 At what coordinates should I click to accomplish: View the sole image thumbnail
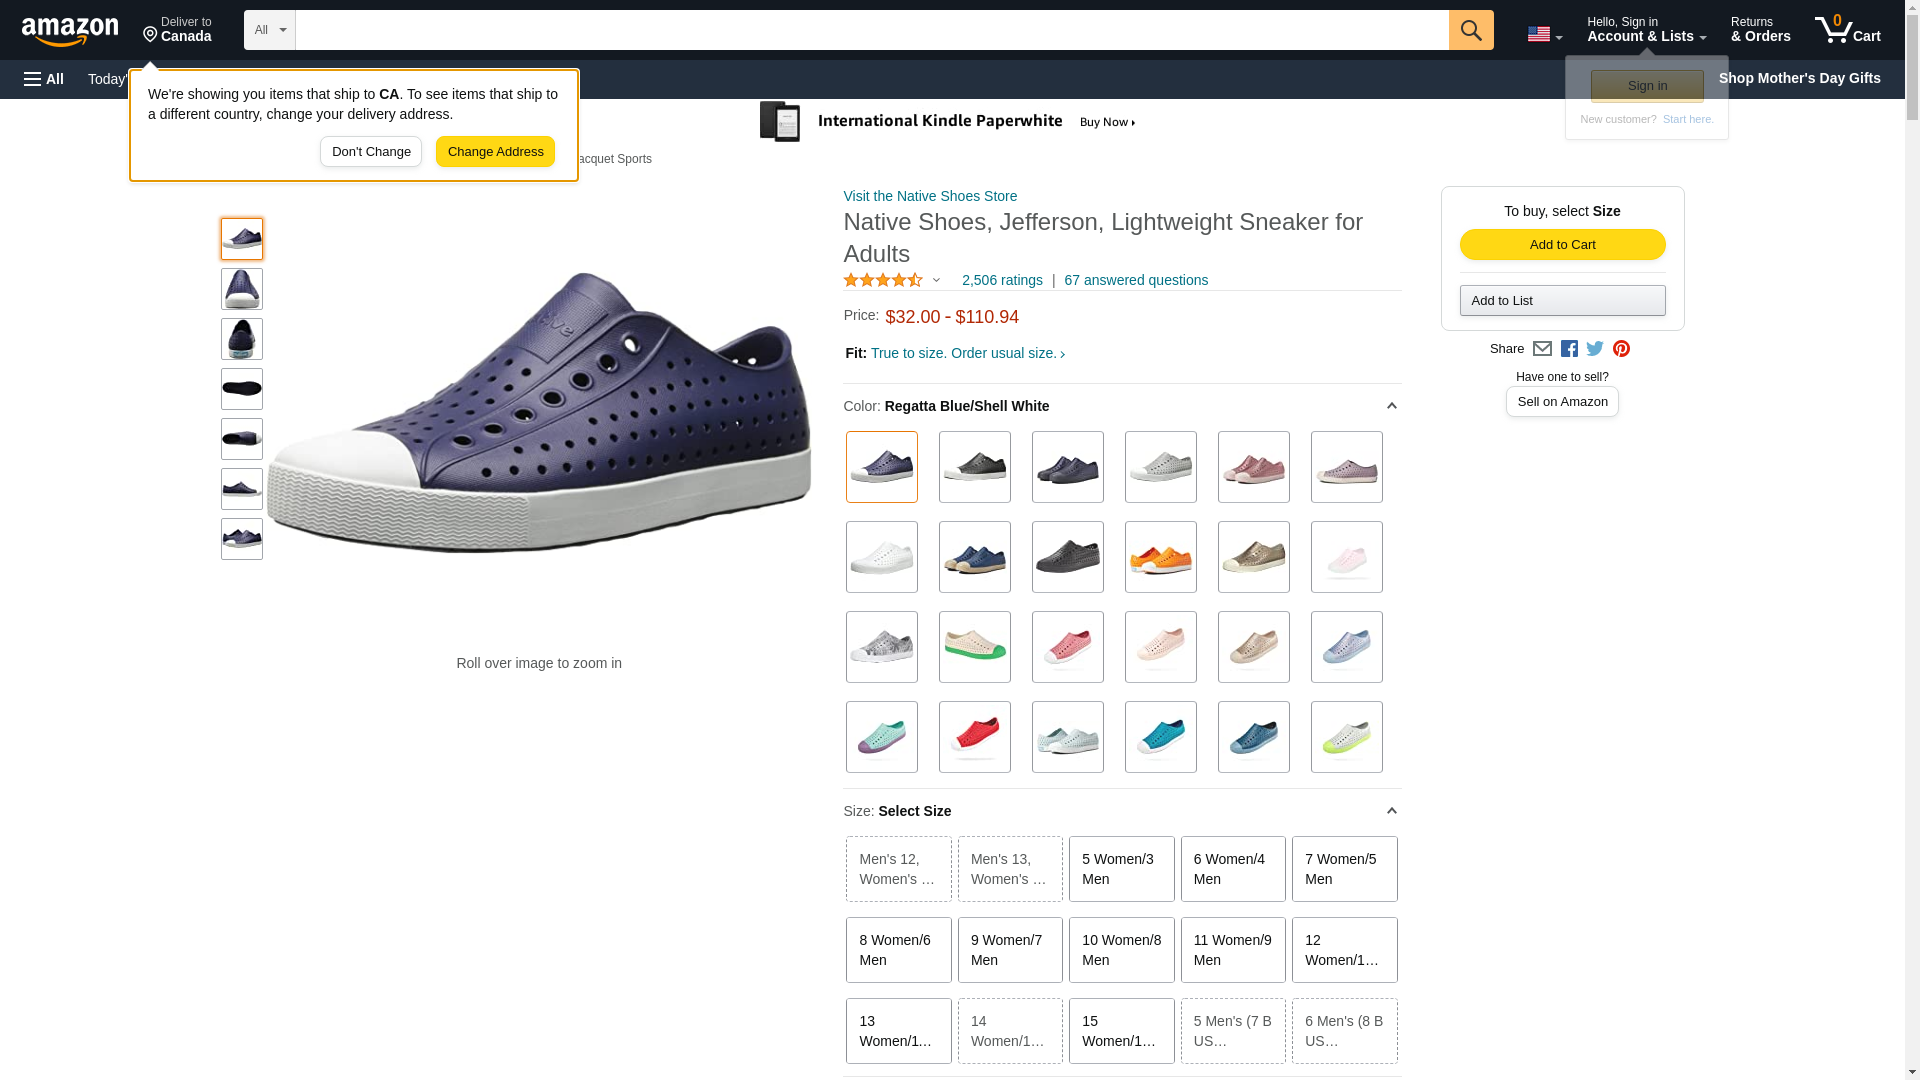242,389
